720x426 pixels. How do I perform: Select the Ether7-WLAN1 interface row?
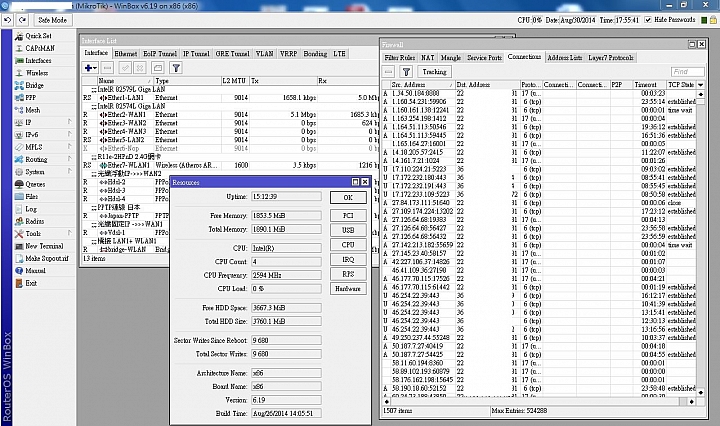231,165
